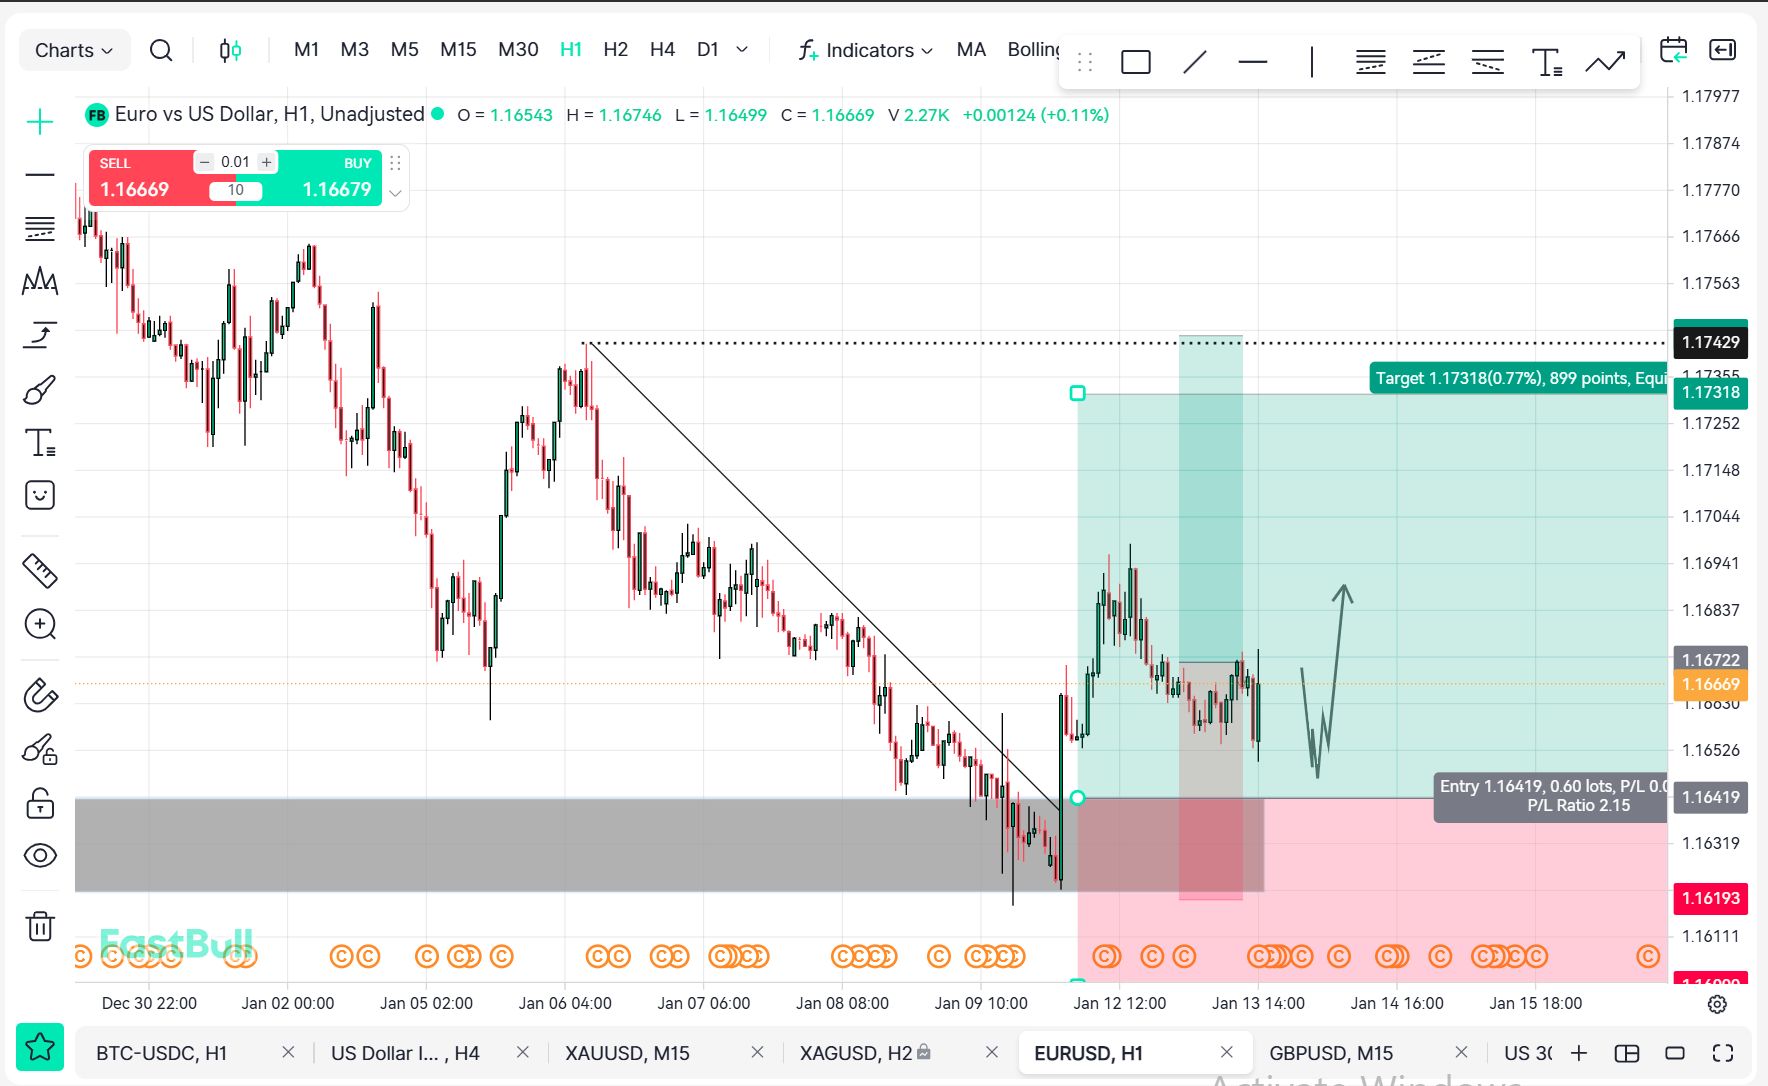Image resolution: width=1768 pixels, height=1086 pixels.
Task: Click the zoom in tool
Action: 40,624
